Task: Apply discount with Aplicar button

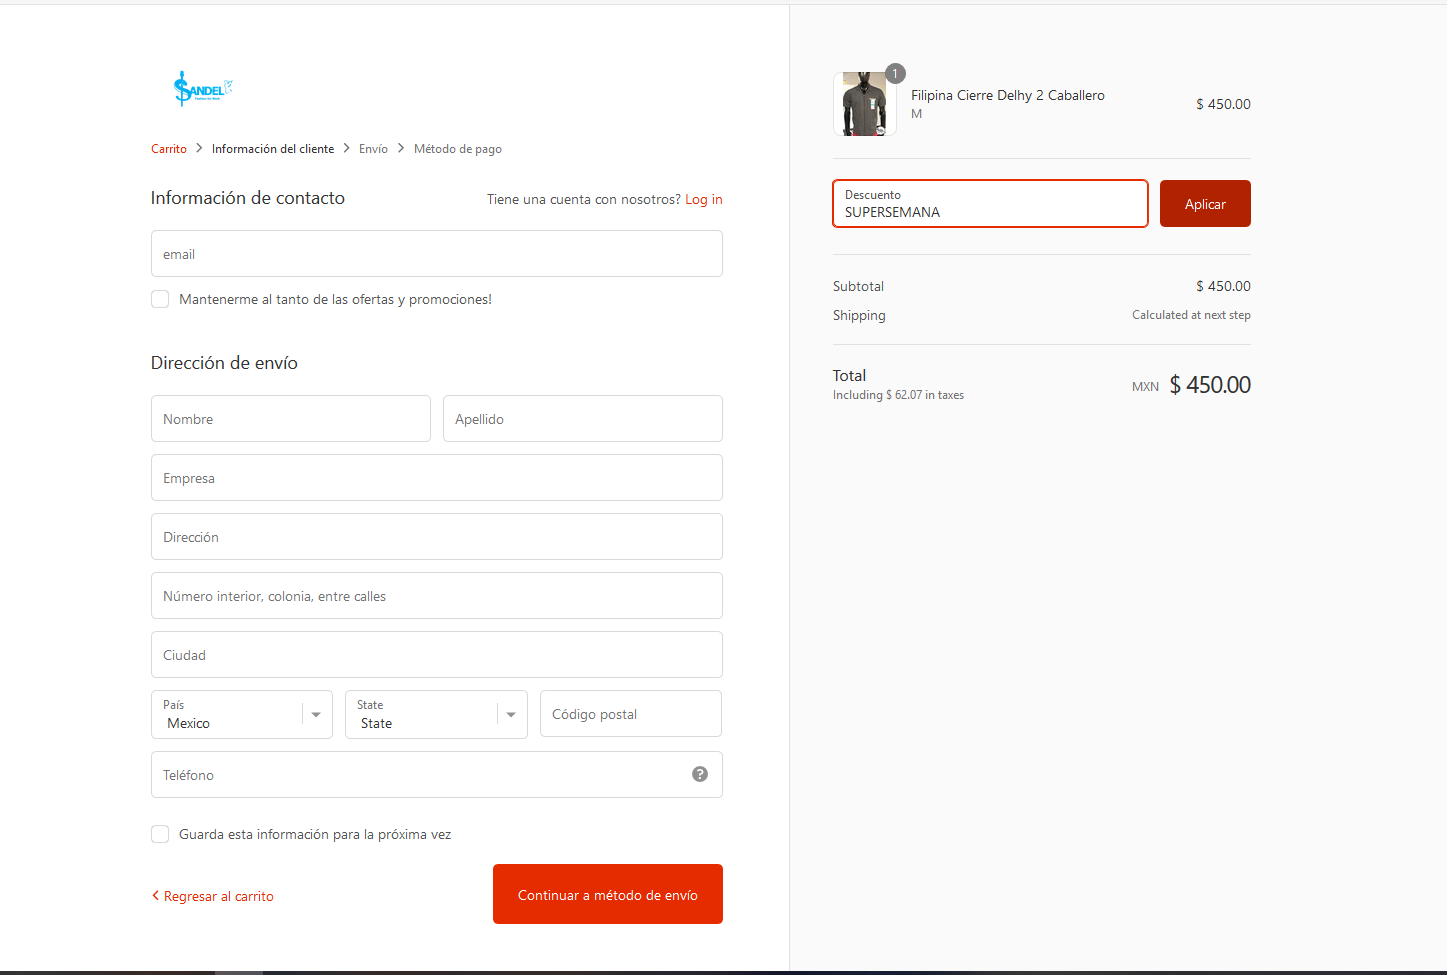Action: click(1205, 203)
